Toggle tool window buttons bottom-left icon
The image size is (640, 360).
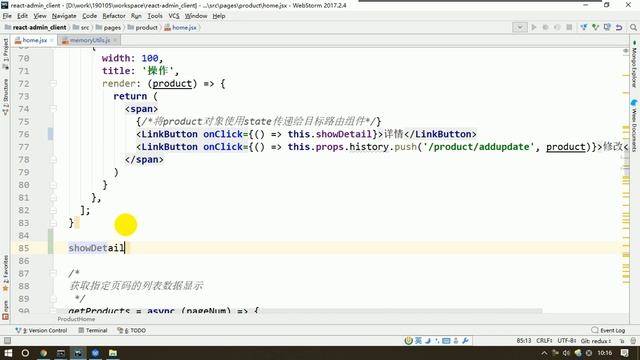click(x=7, y=341)
